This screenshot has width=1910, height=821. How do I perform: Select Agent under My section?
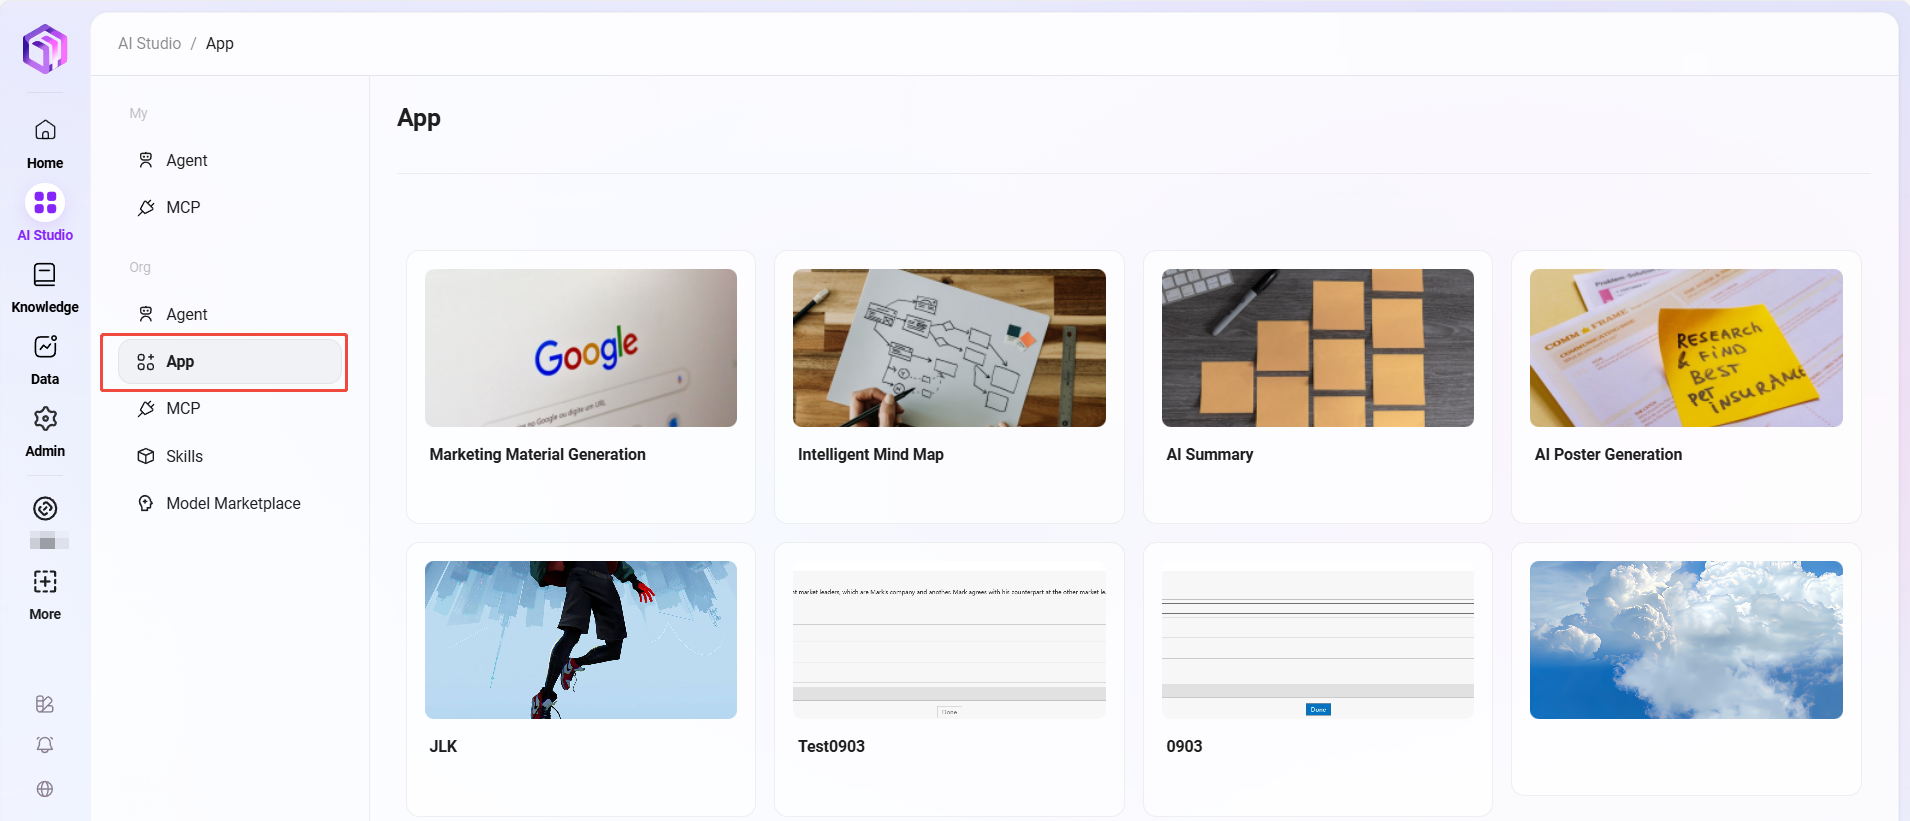186,160
